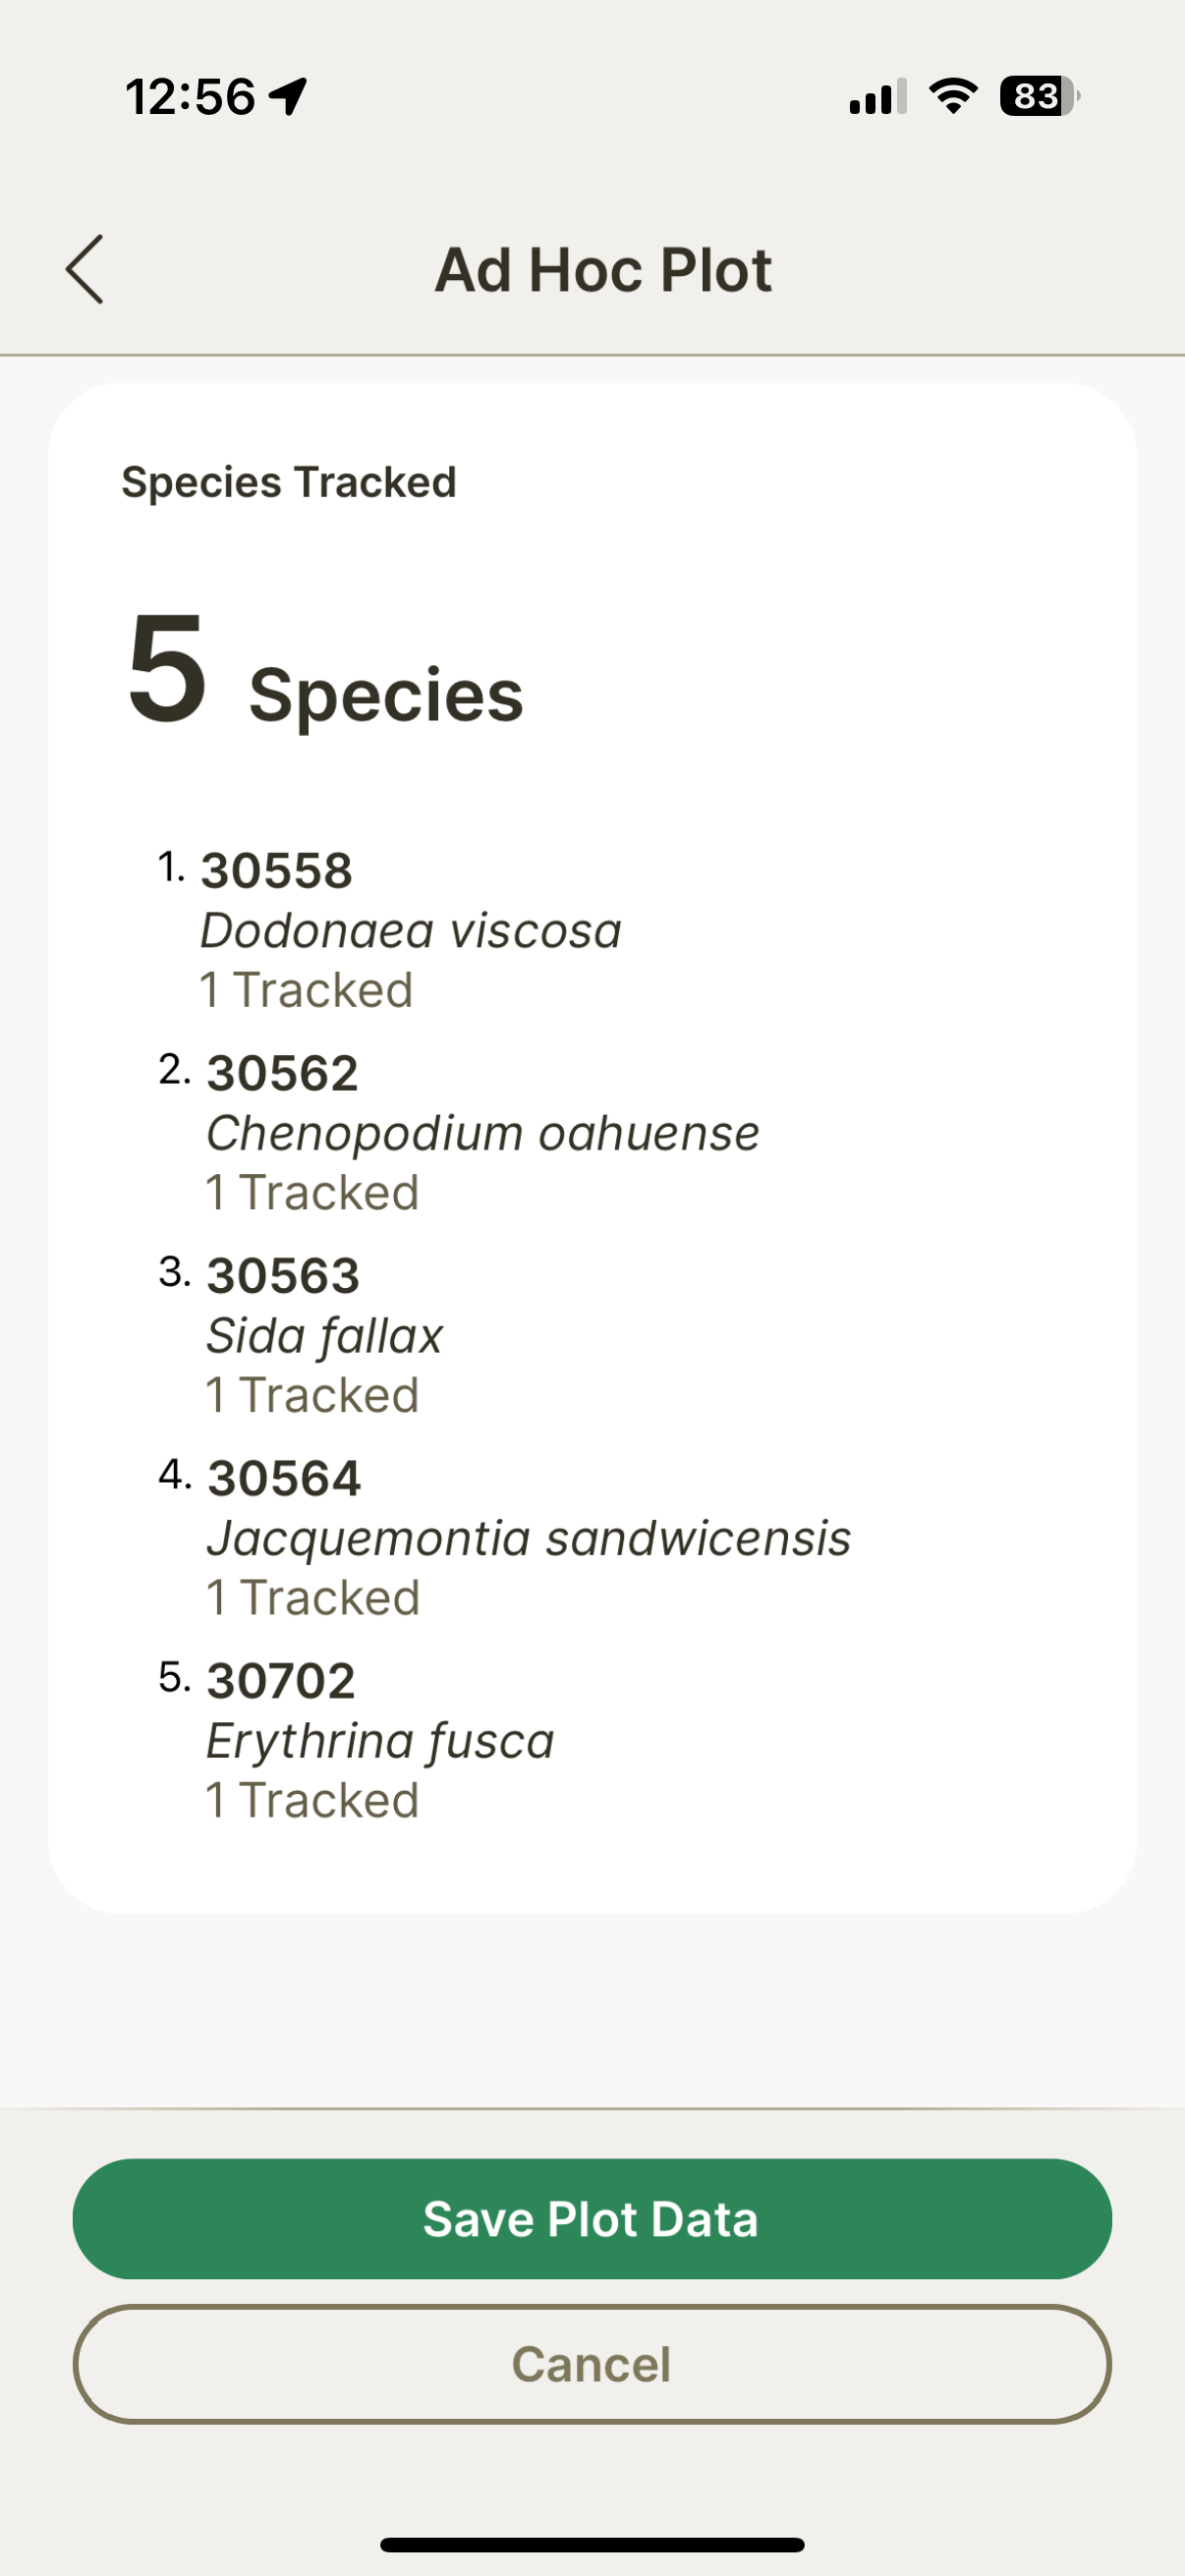Tap the Wi-Fi status icon
Image resolution: width=1185 pixels, height=2576 pixels.
click(953, 96)
